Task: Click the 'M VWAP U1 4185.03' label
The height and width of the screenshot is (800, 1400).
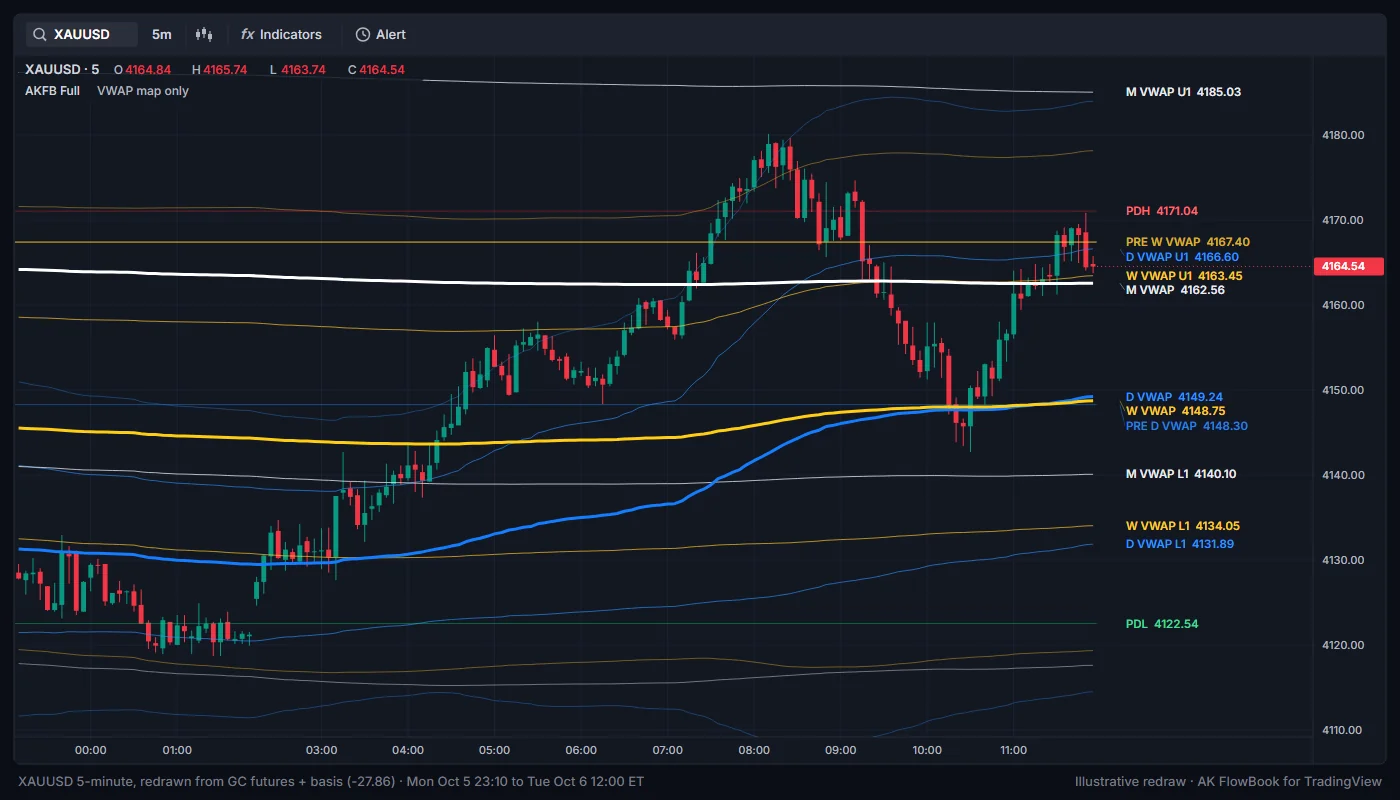Action: point(1183,92)
